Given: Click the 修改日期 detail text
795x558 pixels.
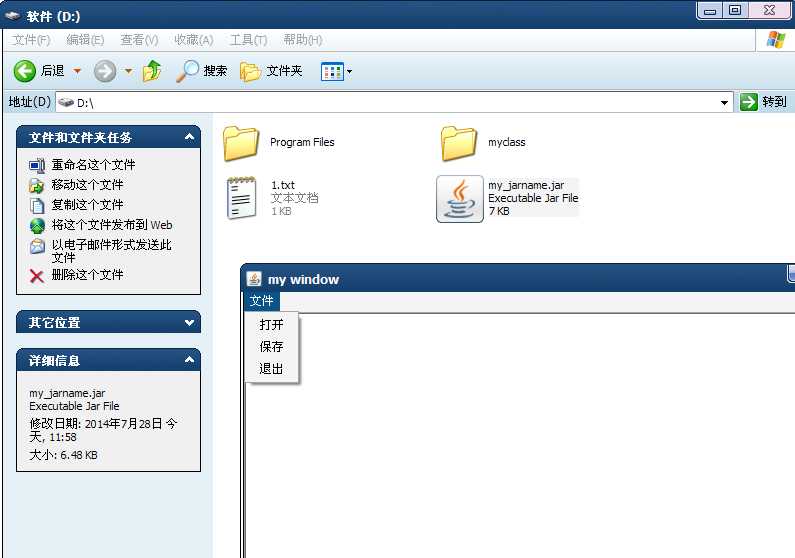Looking at the screenshot, I should tap(103, 430).
